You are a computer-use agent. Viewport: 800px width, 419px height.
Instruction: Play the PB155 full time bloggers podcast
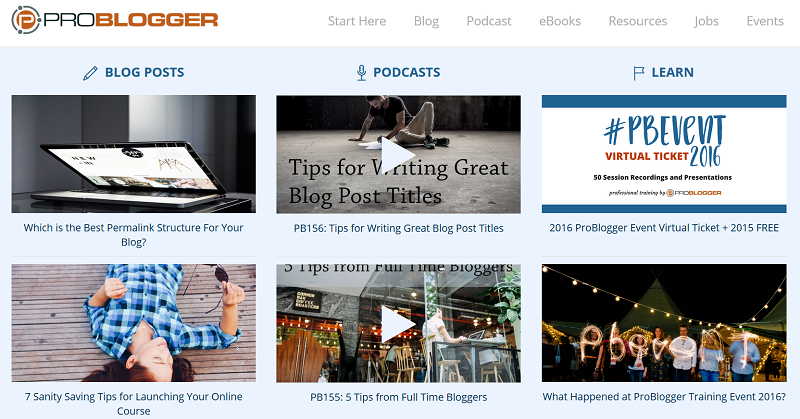[x=398, y=324]
